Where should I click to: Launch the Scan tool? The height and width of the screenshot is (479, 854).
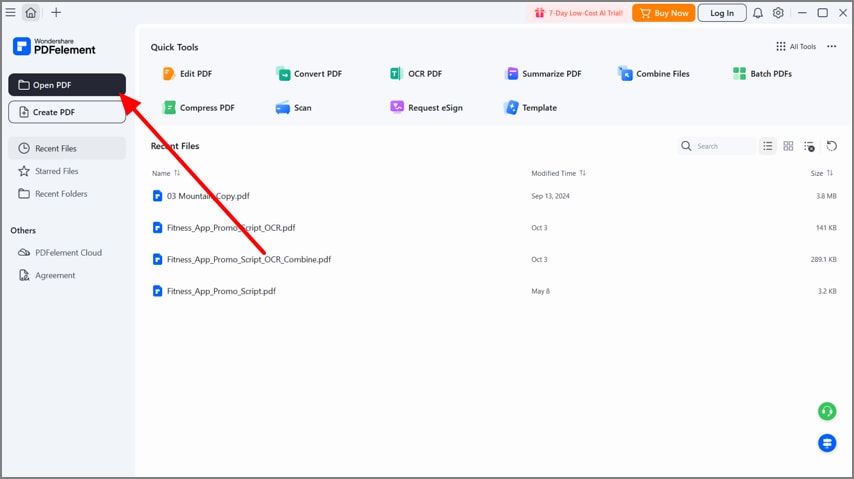[294, 108]
